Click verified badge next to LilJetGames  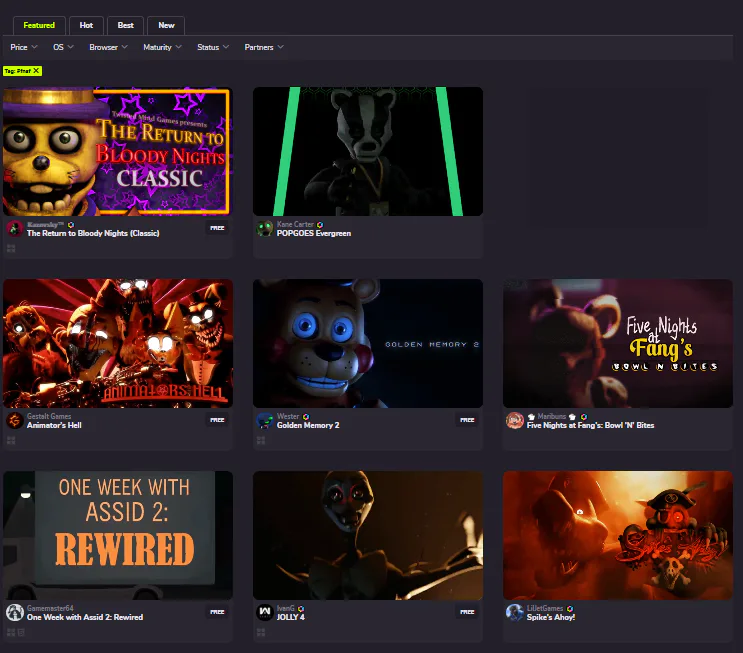click(570, 608)
